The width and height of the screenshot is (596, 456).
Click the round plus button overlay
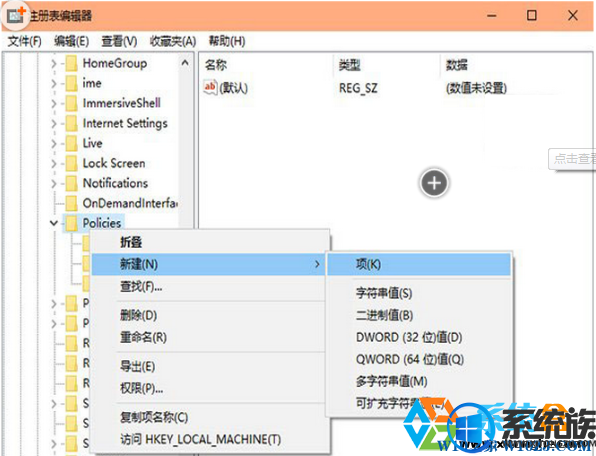point(434,183)
